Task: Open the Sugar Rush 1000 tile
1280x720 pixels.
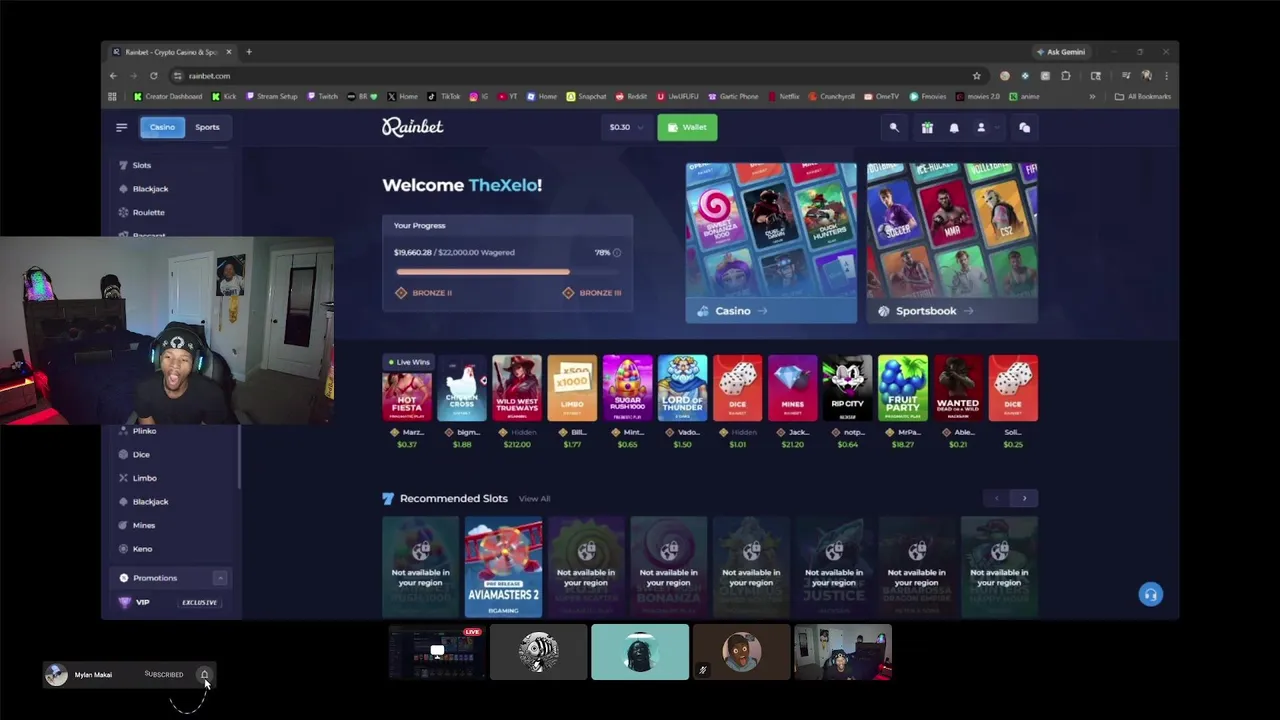Action: point(627,388)
